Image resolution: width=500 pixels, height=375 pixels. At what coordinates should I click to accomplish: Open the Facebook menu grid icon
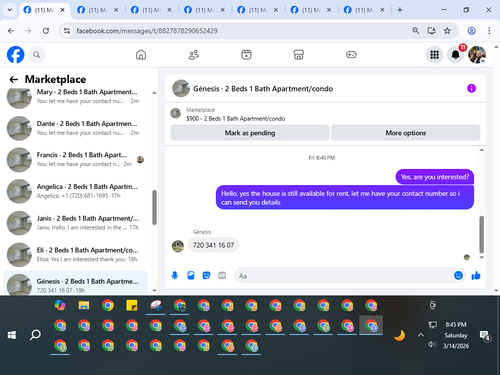pos(434,55)
